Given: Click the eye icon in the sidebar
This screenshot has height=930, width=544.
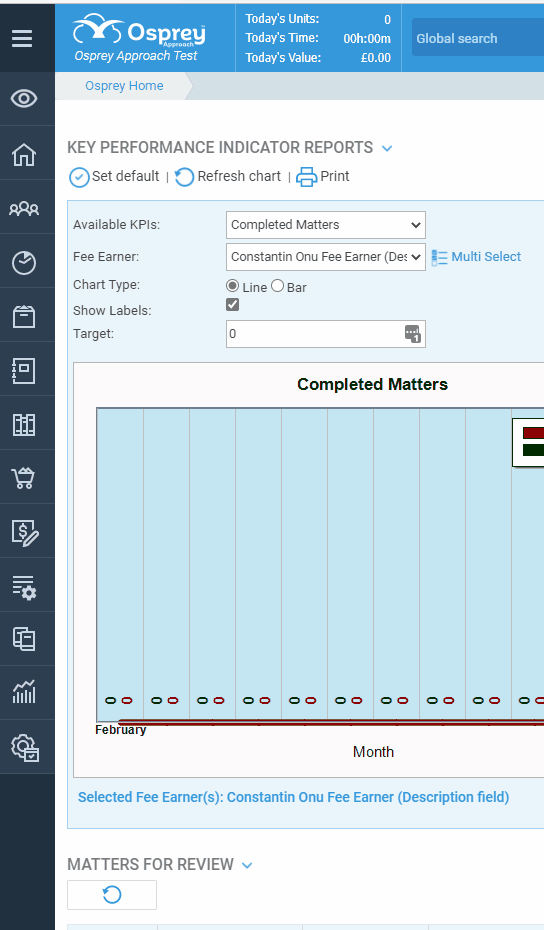Looking at the screenshot, I should click(24, 98).
